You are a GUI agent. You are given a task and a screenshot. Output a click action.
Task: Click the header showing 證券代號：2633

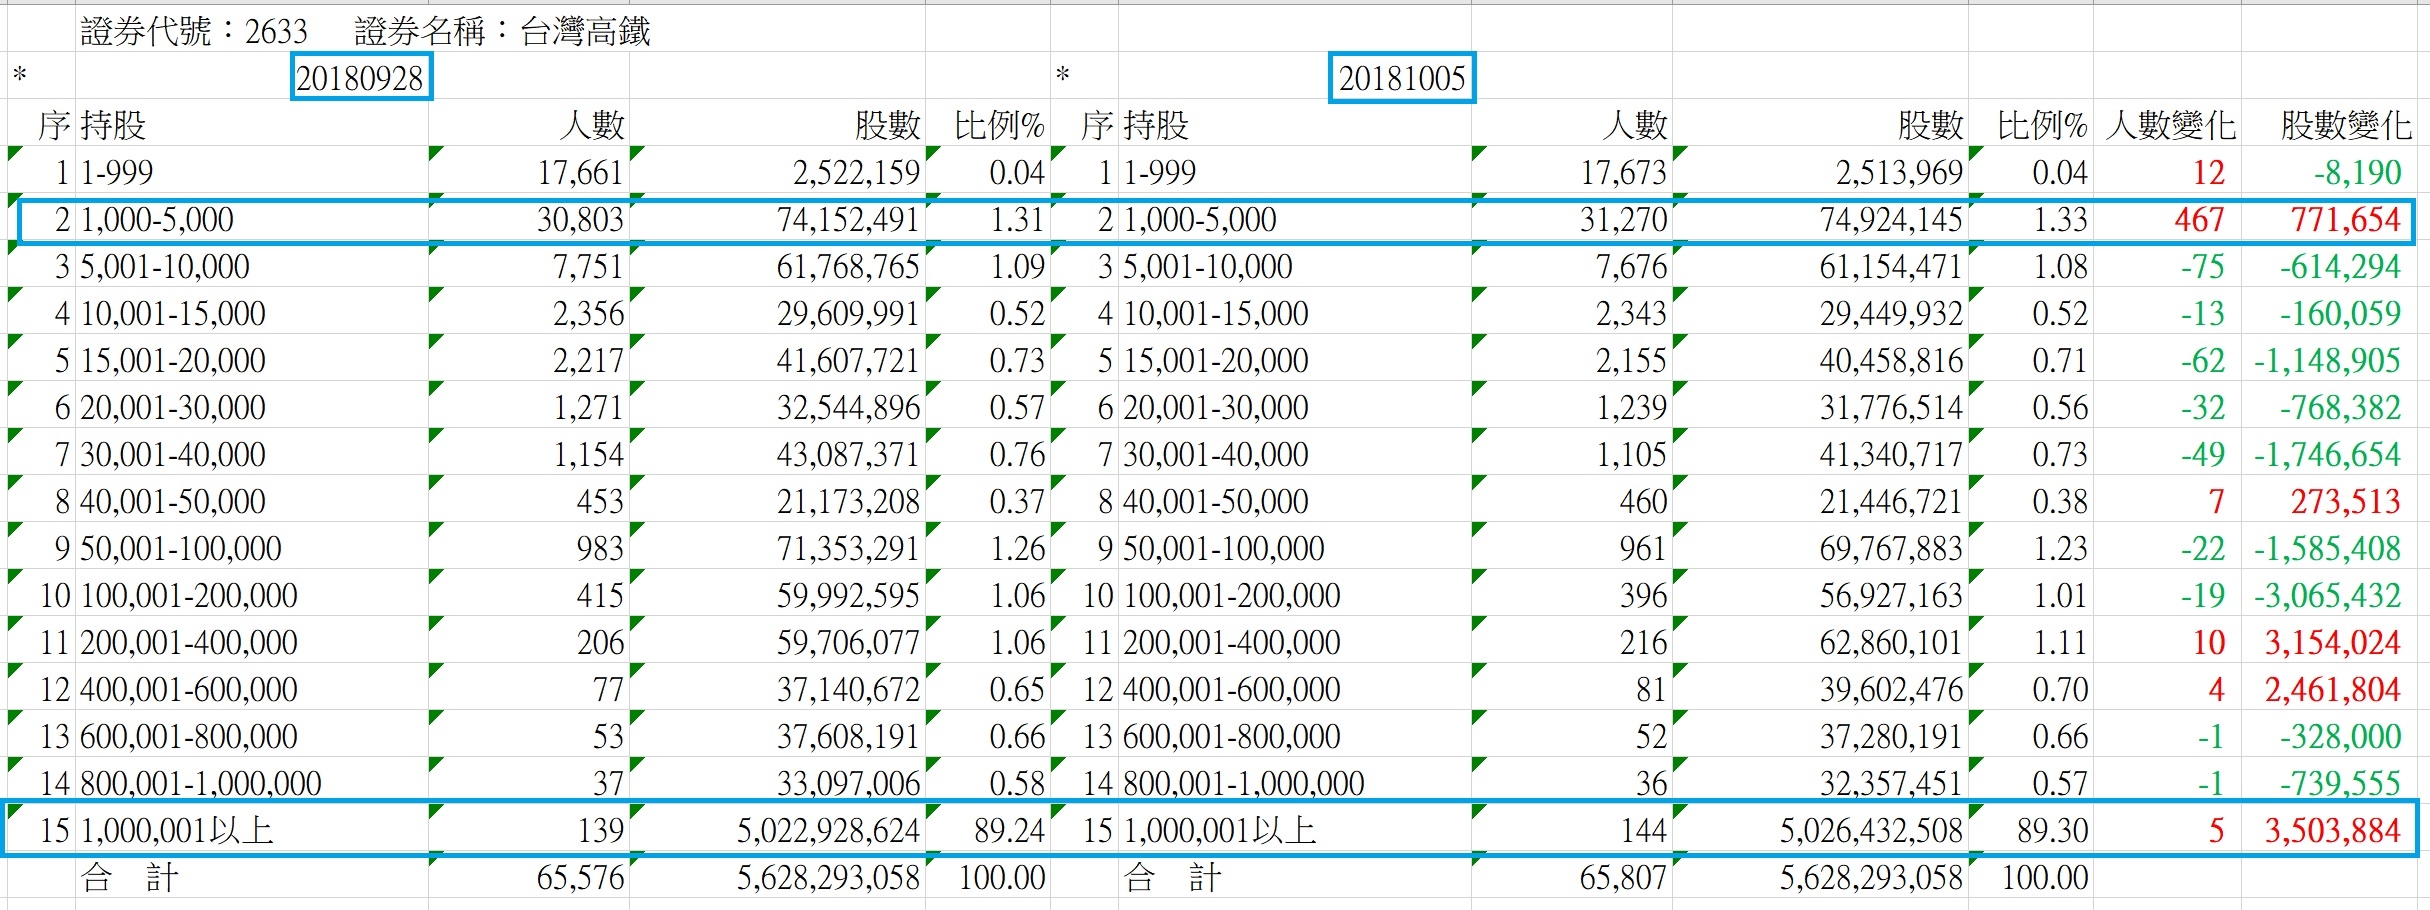194,31
